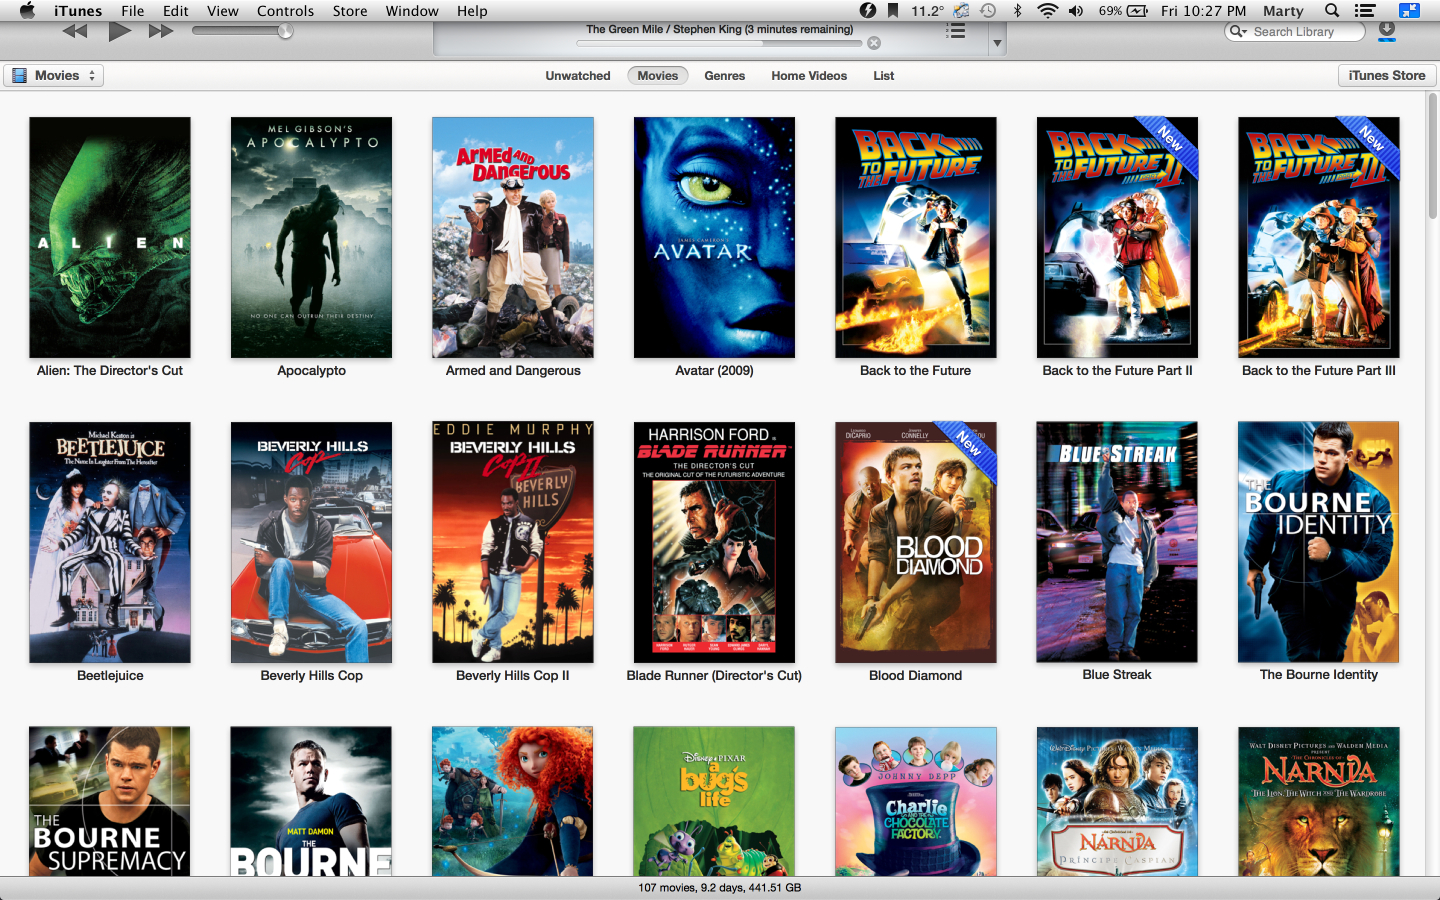Viewport: 1440px width, 900px height.
Task: Select the Narnia Prince Caspian poster
Action: 1117,801
